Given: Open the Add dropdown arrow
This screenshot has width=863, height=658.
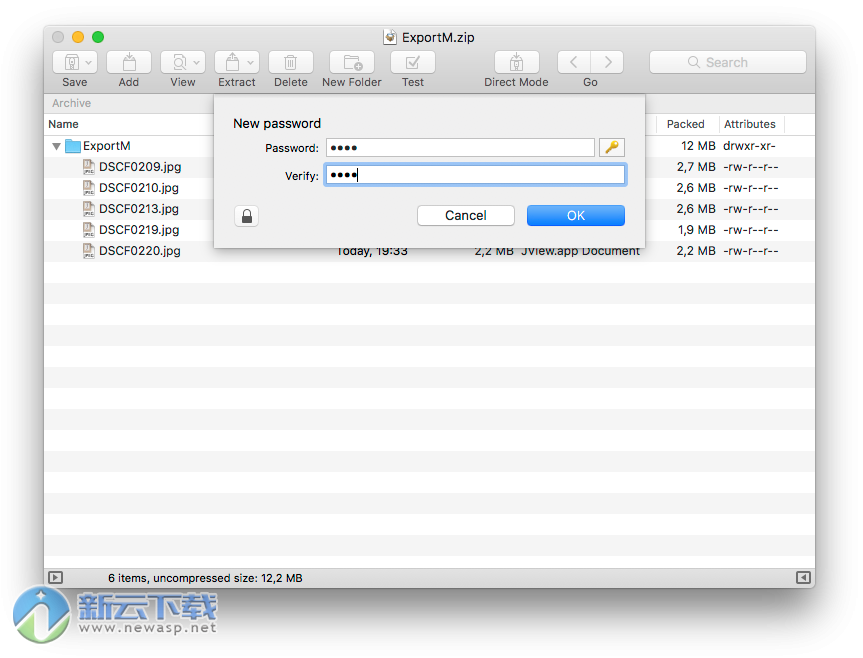Looking at the screenshot, I should 143,60.
